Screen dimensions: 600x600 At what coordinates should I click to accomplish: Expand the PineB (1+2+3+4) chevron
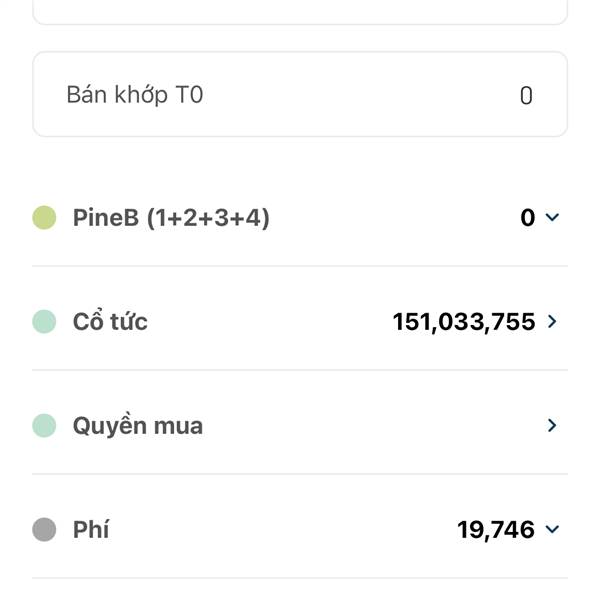click(x=552, y=217)
